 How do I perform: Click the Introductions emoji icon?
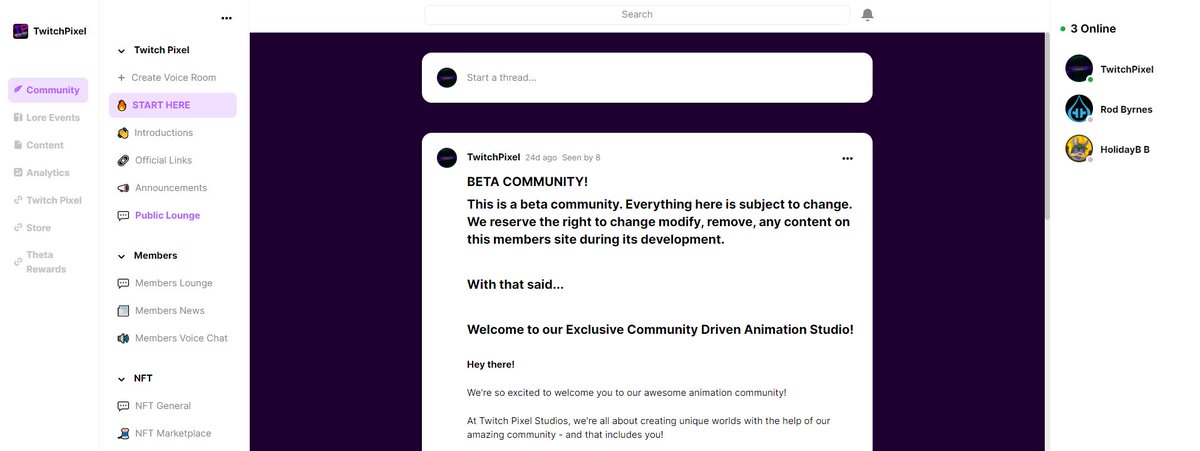123,133
